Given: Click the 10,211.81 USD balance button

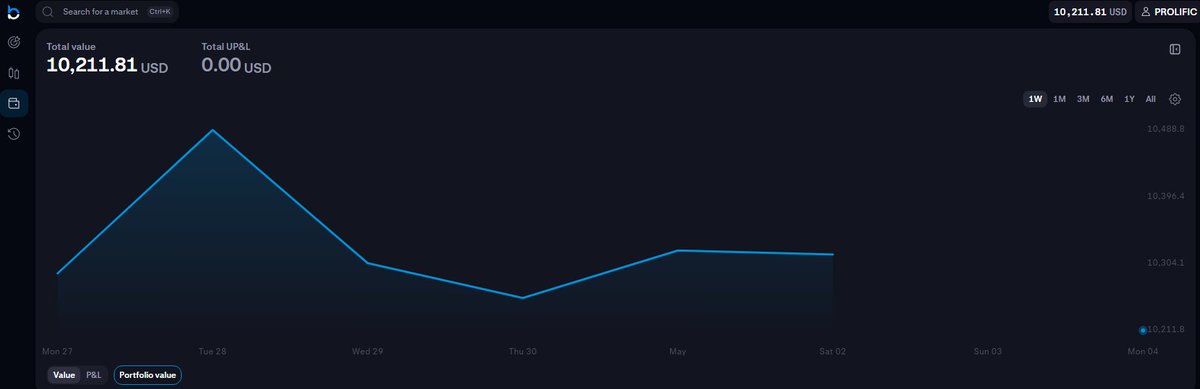Looking at the screenshot, I should [x=1089, y=12].
